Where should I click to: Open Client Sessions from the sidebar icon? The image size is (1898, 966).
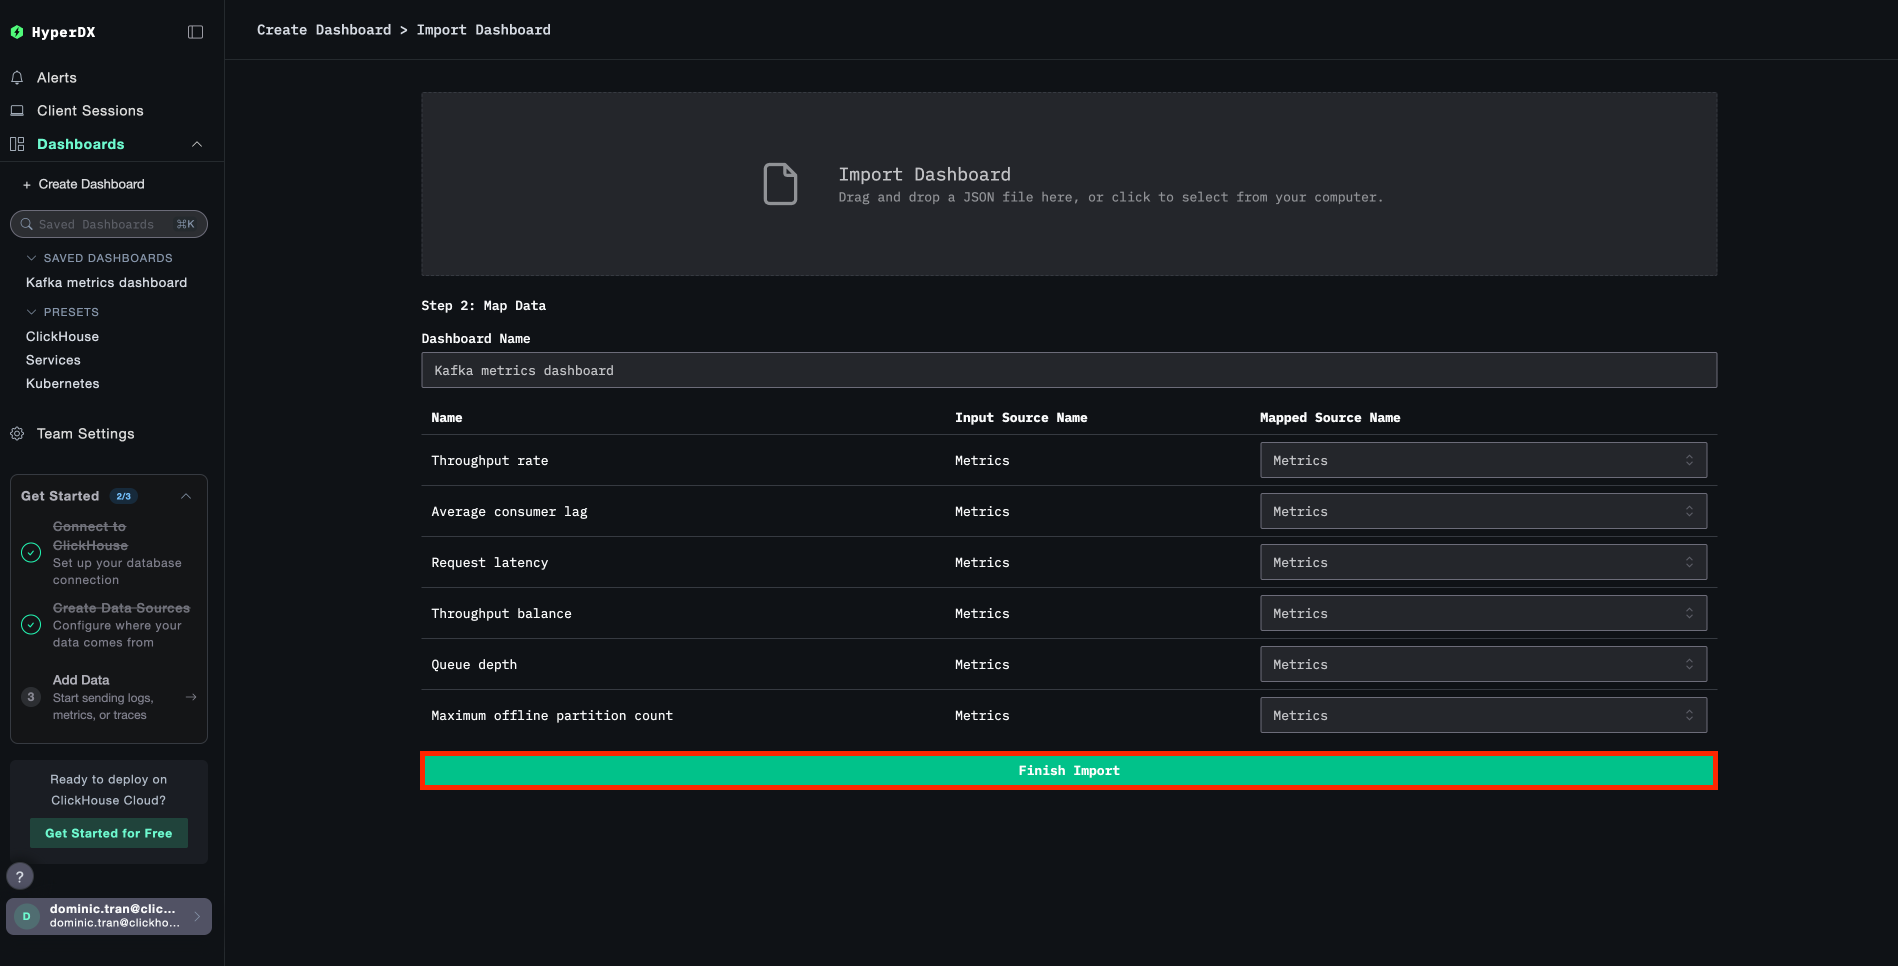[x=18, y=110]
